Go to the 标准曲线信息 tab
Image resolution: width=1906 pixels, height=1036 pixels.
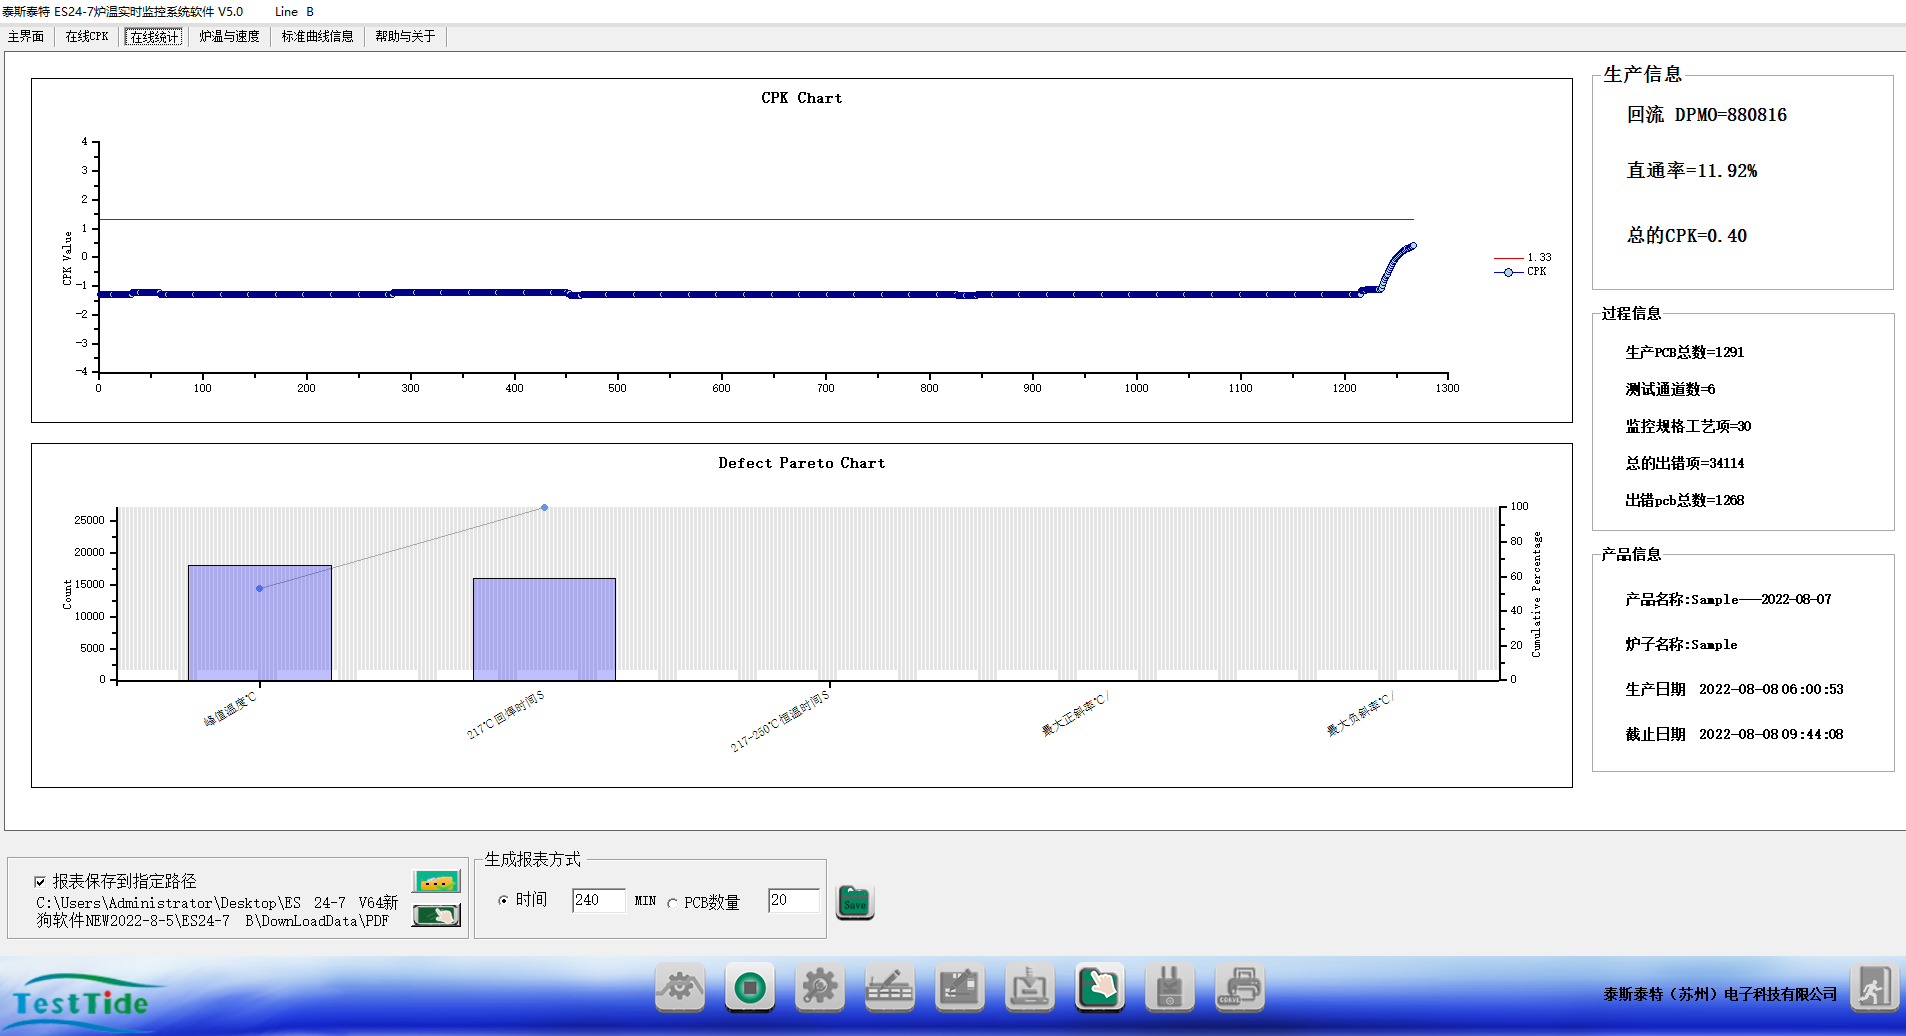(x=317, y=37)
